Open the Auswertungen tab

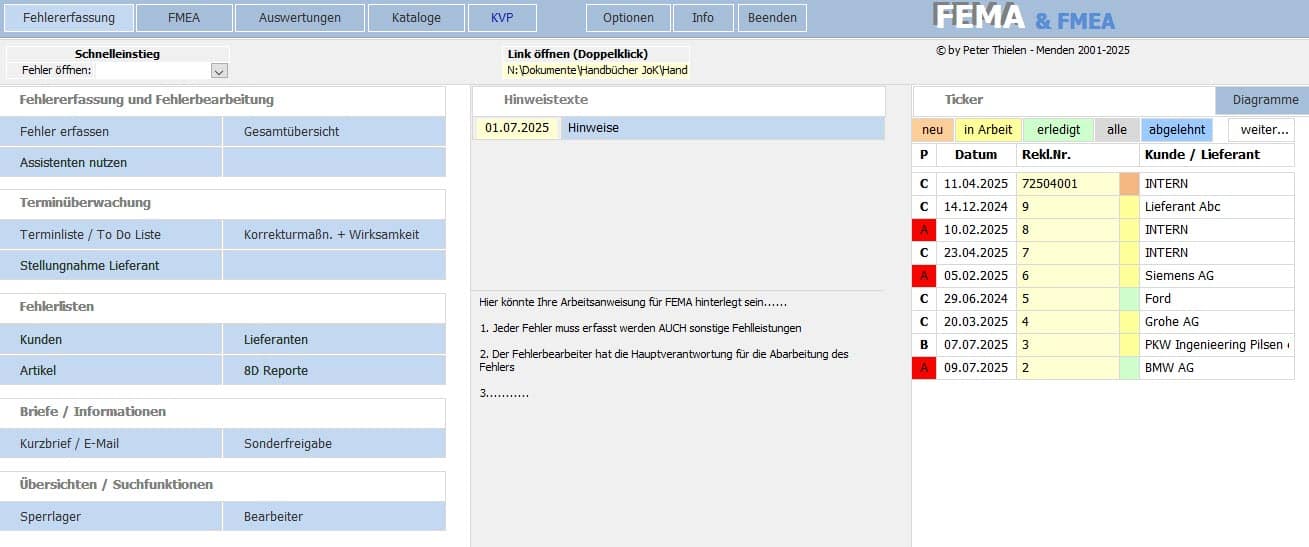coord(299,17)
